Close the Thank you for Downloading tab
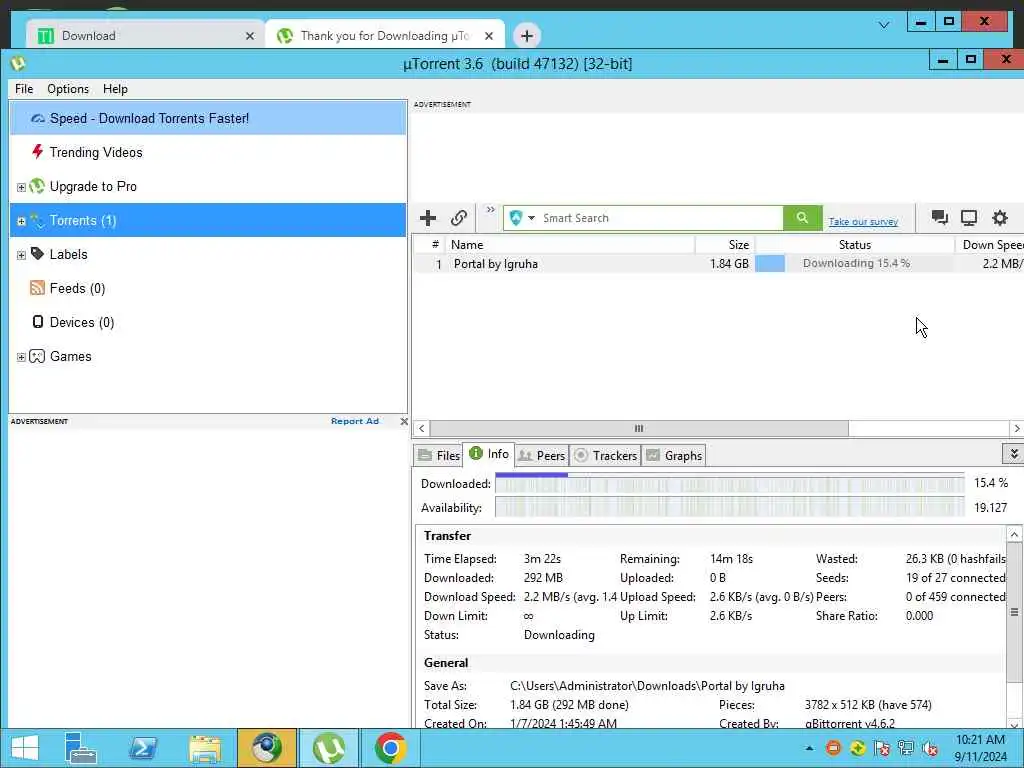Viewport: 1024px width, 768px height. point(488,36)
